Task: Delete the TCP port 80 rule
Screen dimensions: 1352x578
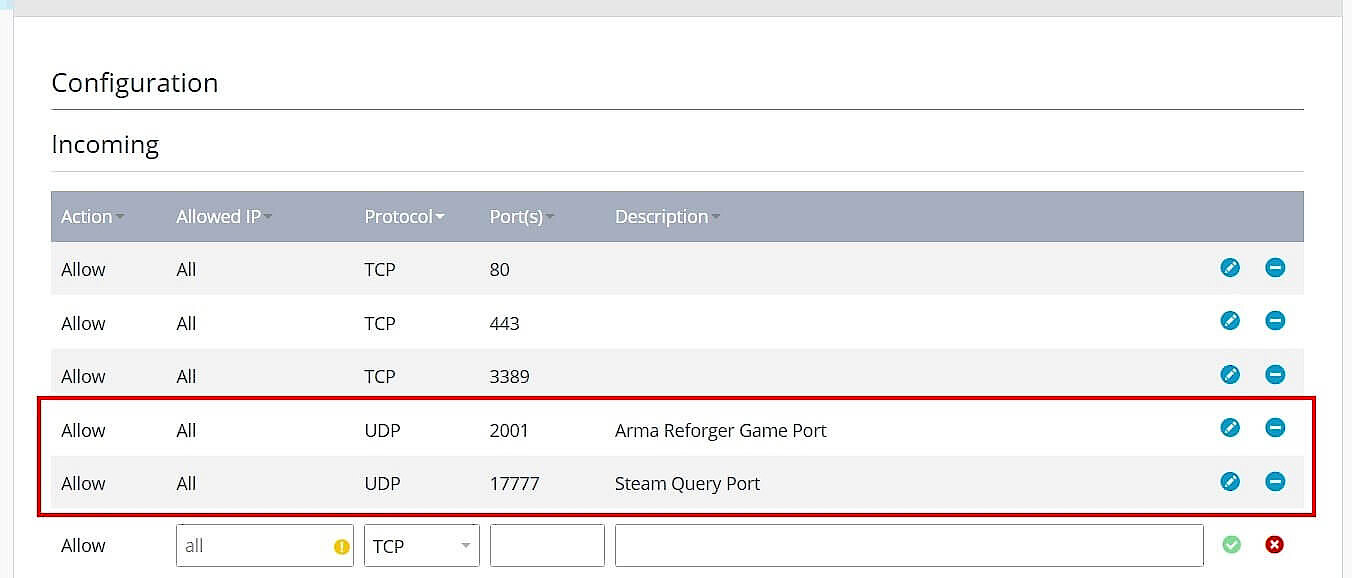Action: [1275, 268]
